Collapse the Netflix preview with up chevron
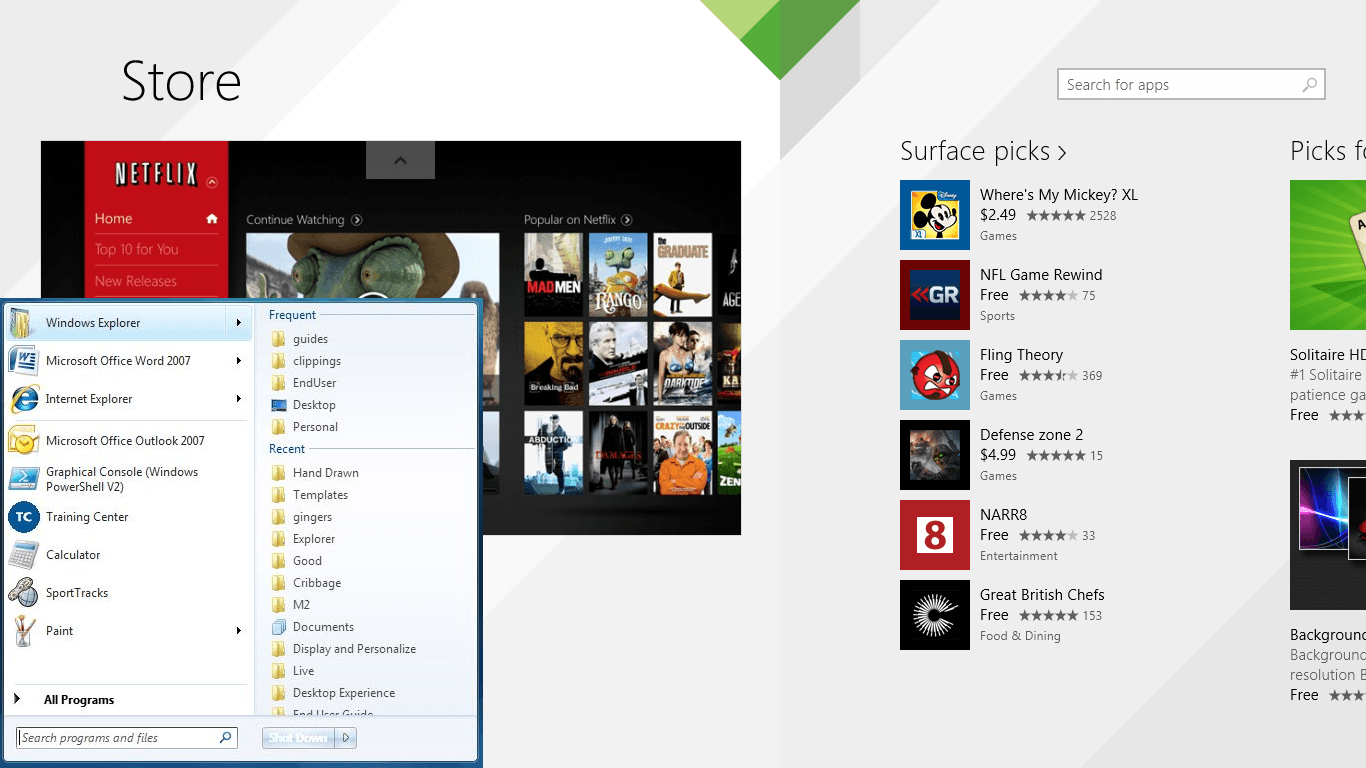Viewport: 1366px width, 768px height. [x=400, y=160]
